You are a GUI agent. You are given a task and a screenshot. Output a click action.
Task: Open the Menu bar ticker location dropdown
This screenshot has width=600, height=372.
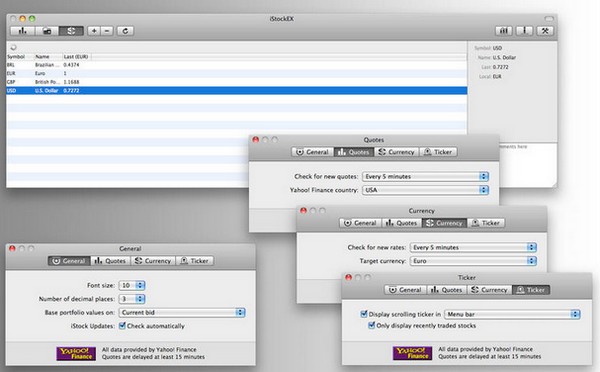[x=512, y=314]
